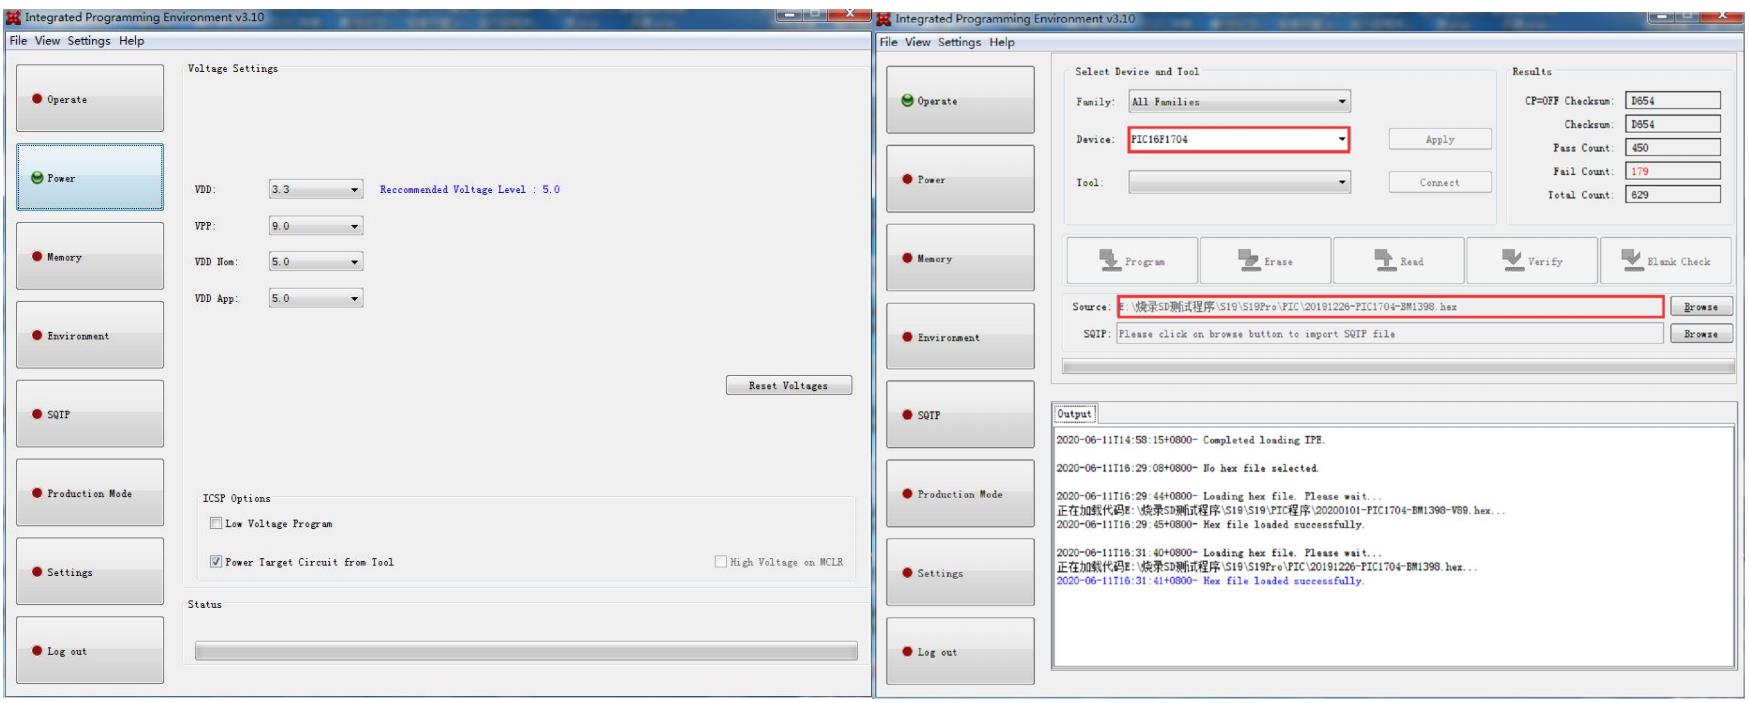Click the Checksum field showing D854

1673,124
